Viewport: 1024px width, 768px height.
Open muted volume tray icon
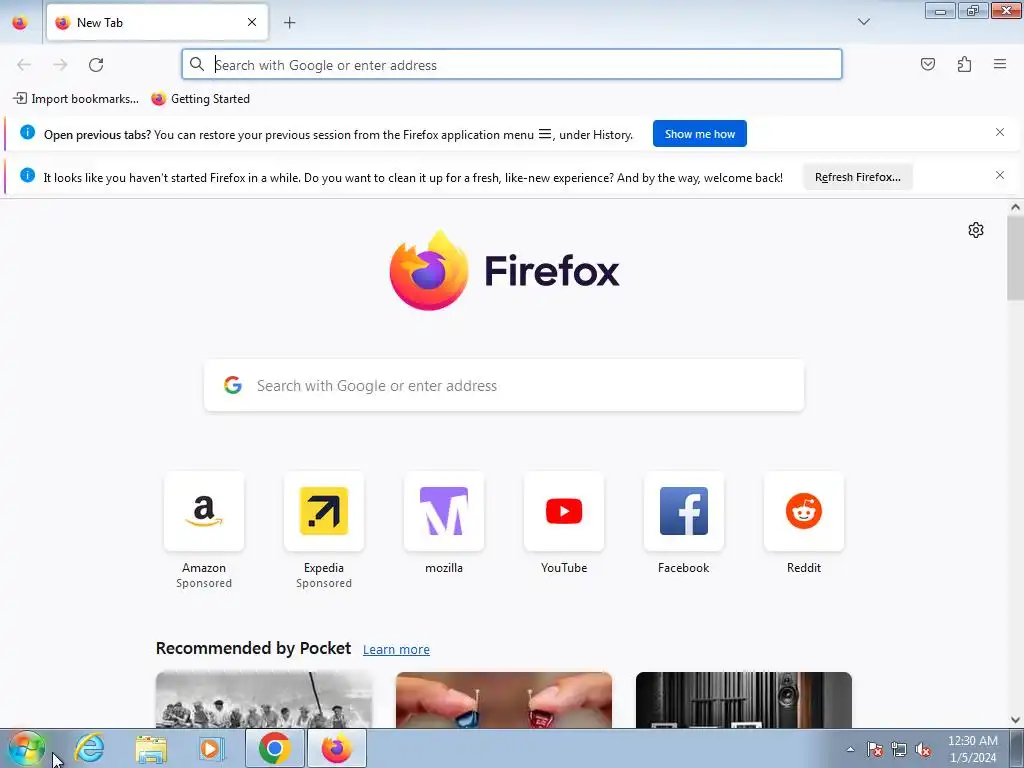(923, 749)
